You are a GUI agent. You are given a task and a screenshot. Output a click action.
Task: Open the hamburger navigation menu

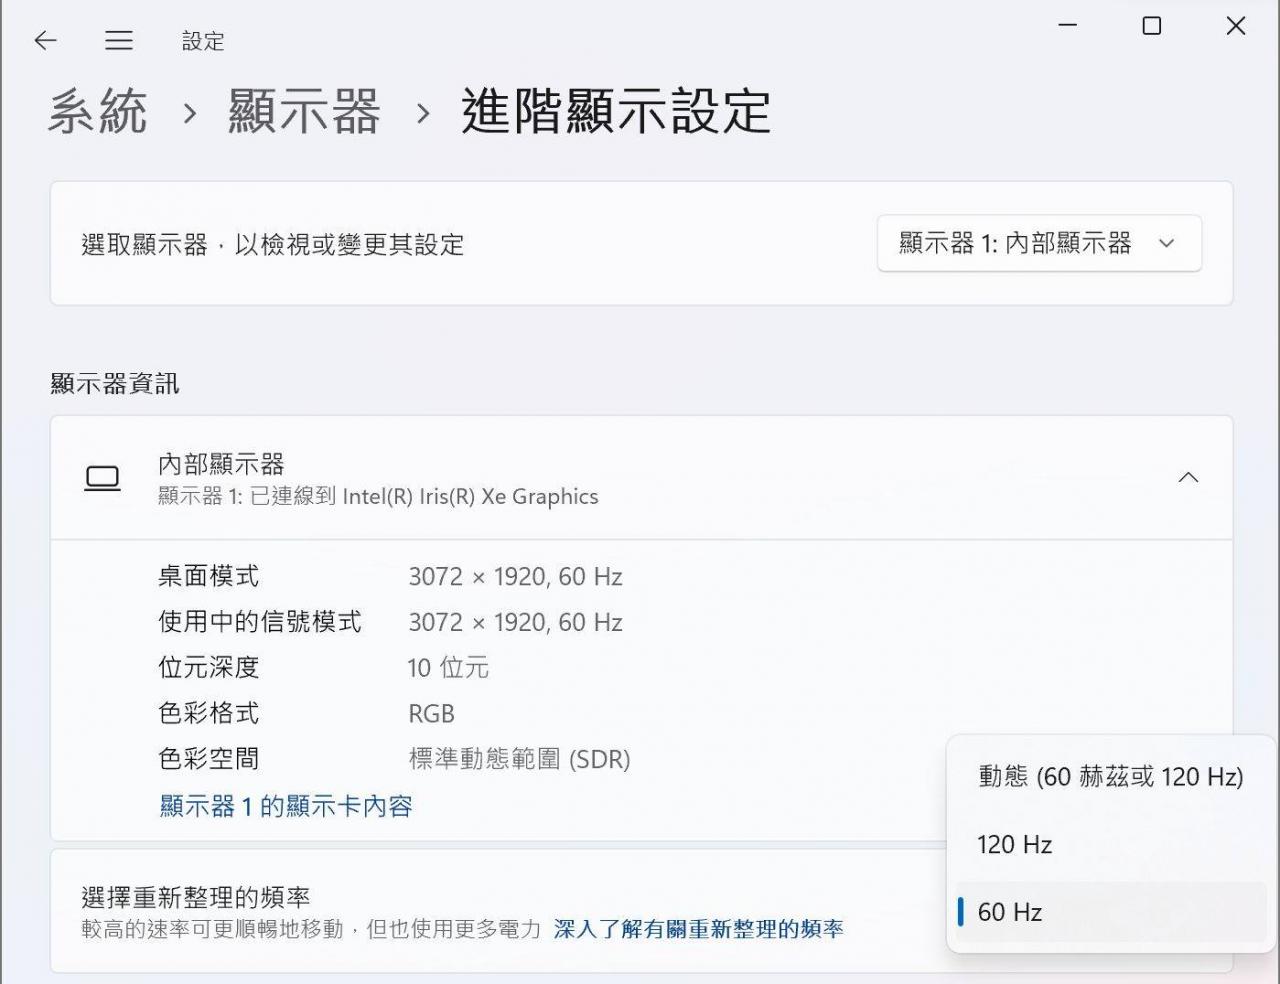pos(119,40)
